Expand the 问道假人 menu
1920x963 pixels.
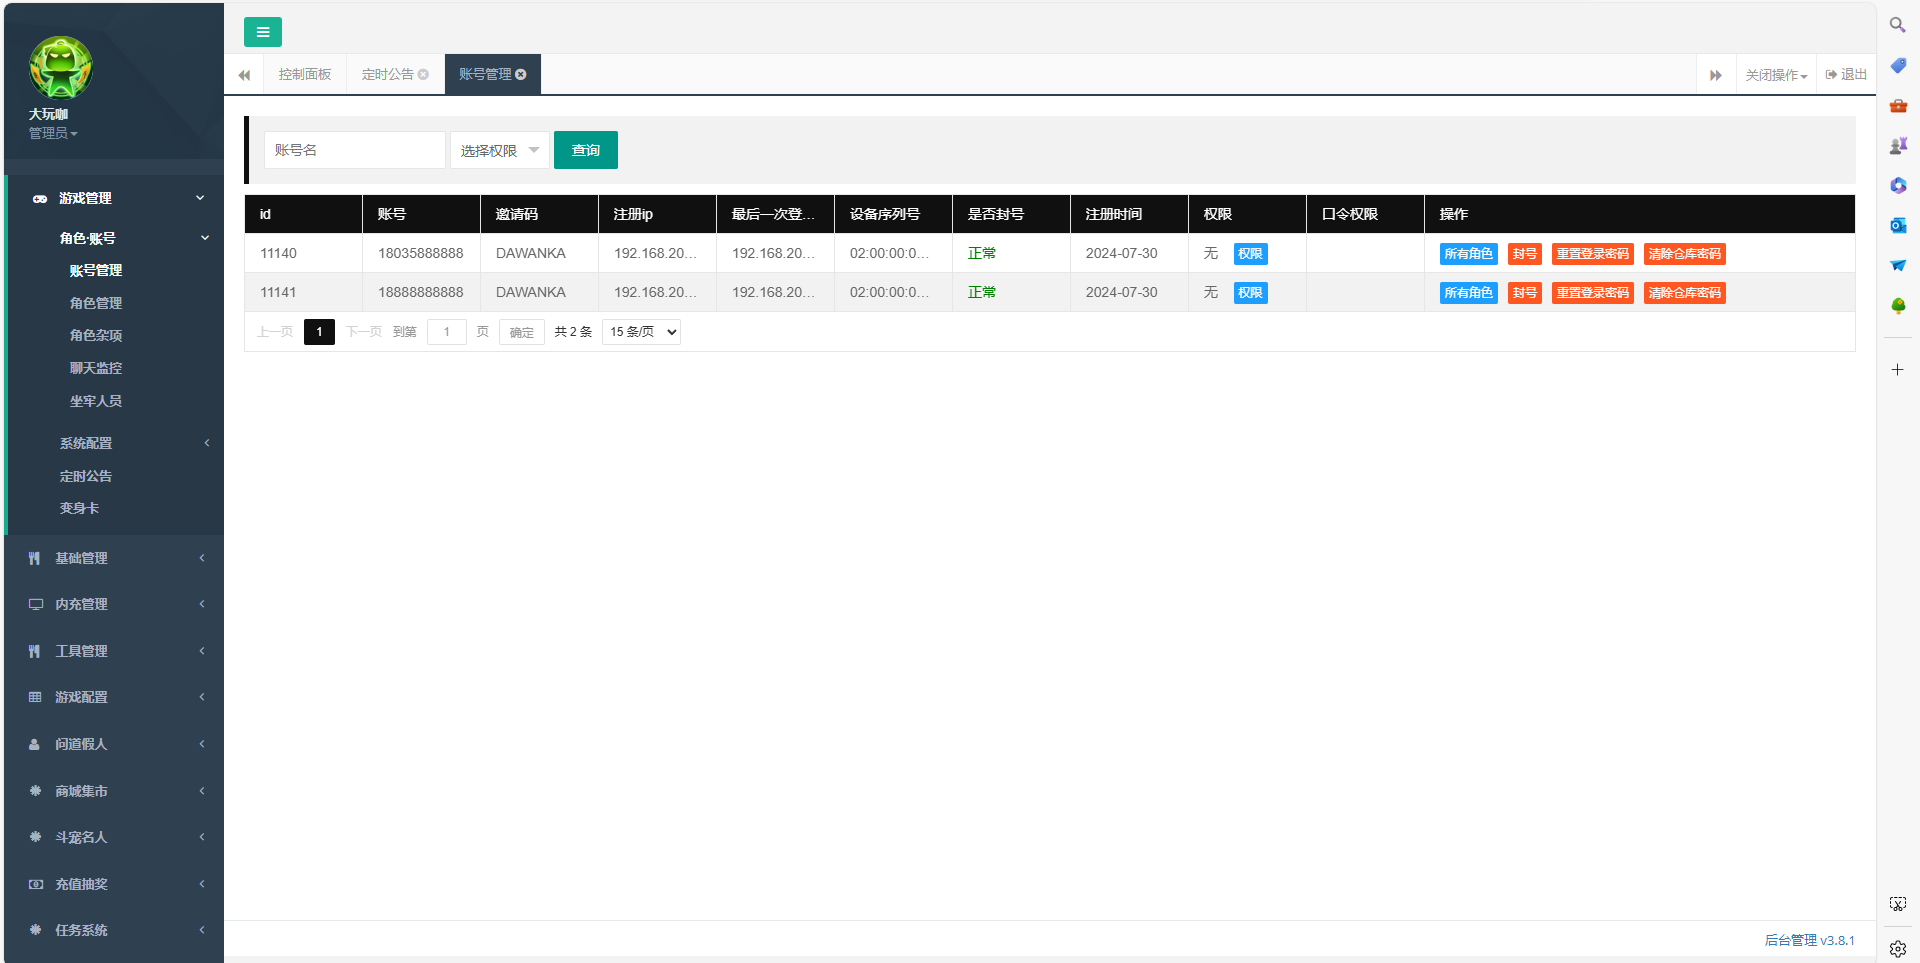[114, 744]
